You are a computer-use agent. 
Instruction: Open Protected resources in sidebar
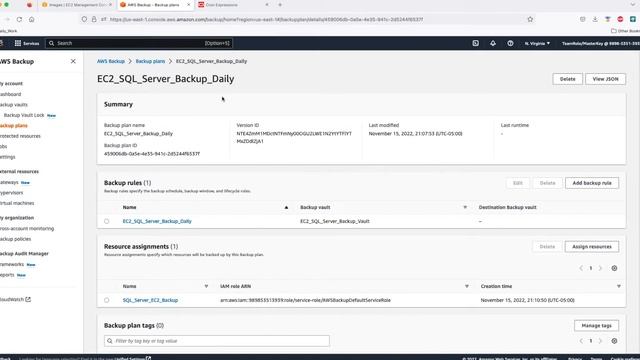(x=20, y=136)
